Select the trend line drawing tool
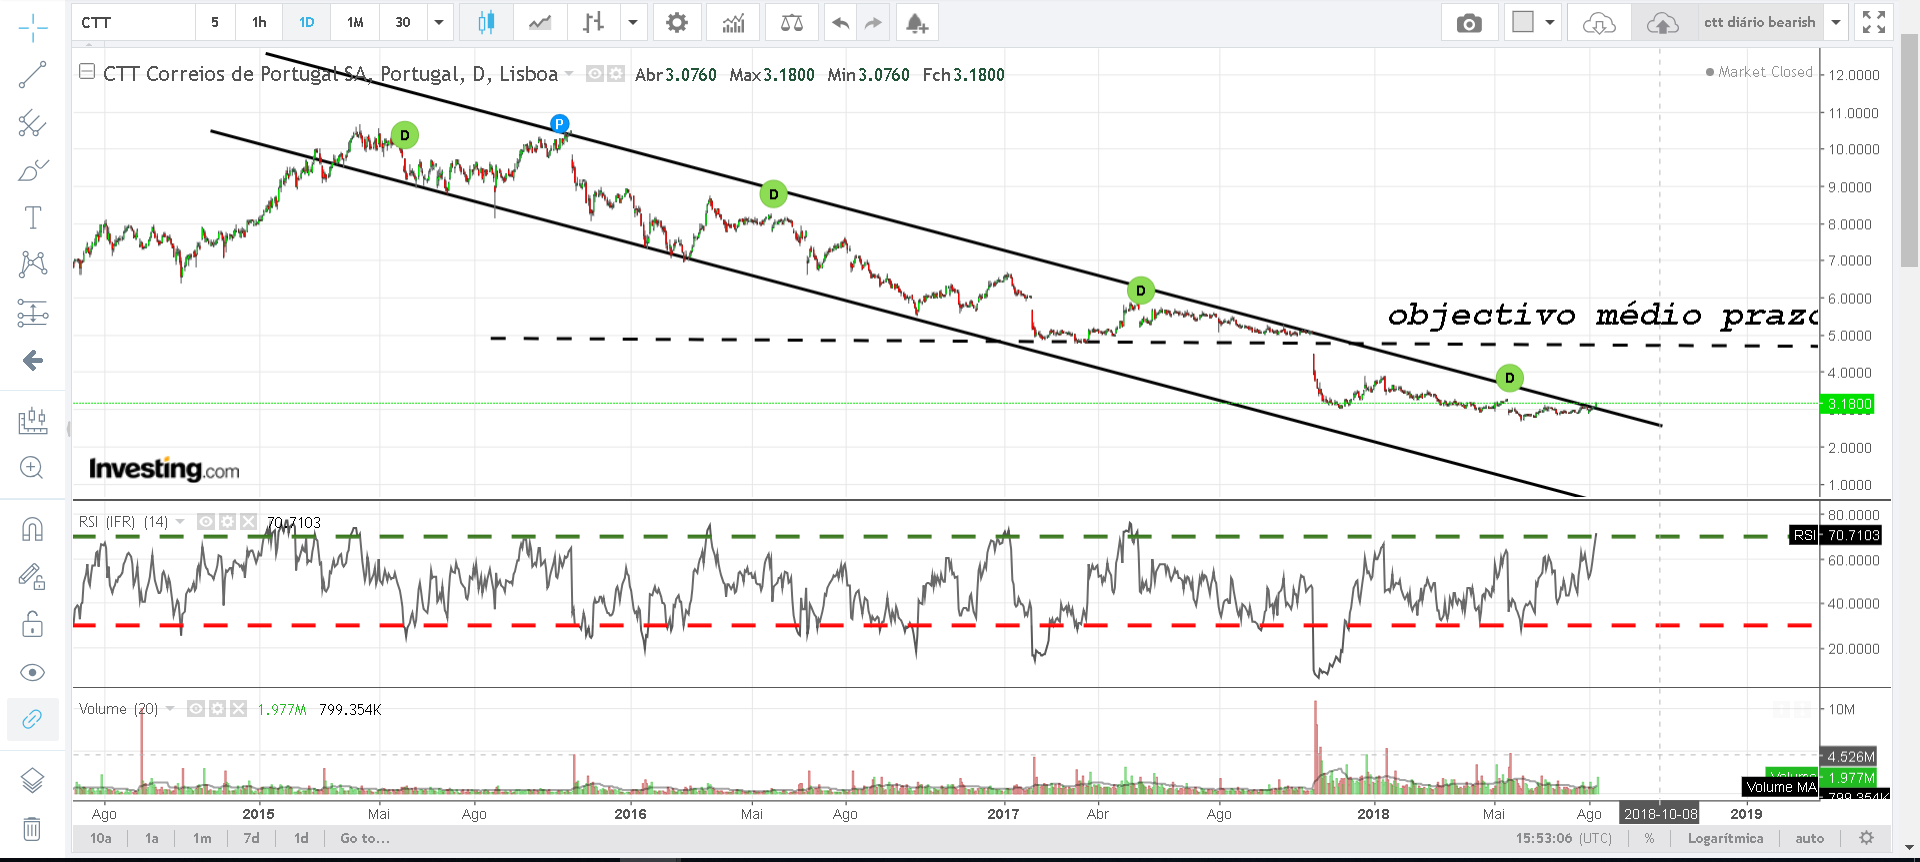 point(33,75)
